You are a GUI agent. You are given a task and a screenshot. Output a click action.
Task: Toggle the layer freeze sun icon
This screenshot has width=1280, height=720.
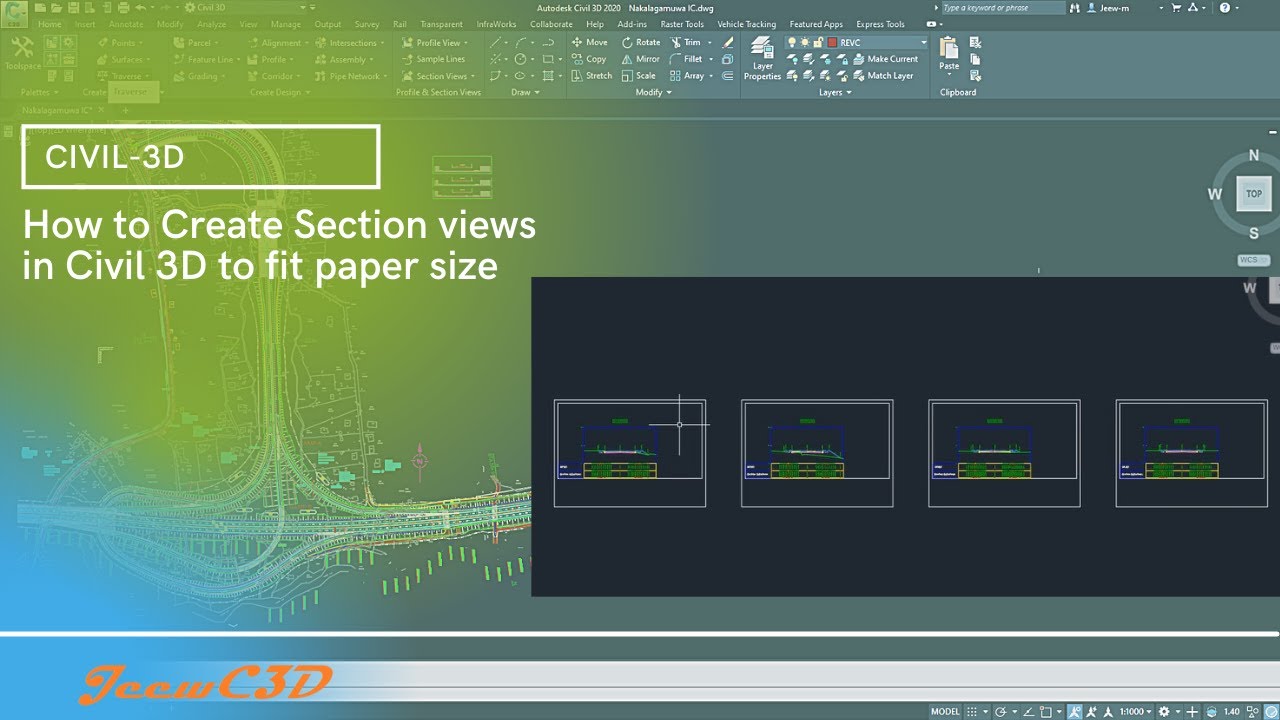(x=806, y=43)
